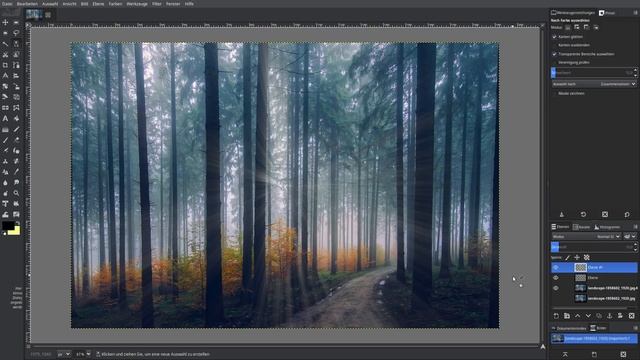Viewport: 640px width, 360px height.
Task: Lock position and size of layer
Action: (x=577, y=258)
